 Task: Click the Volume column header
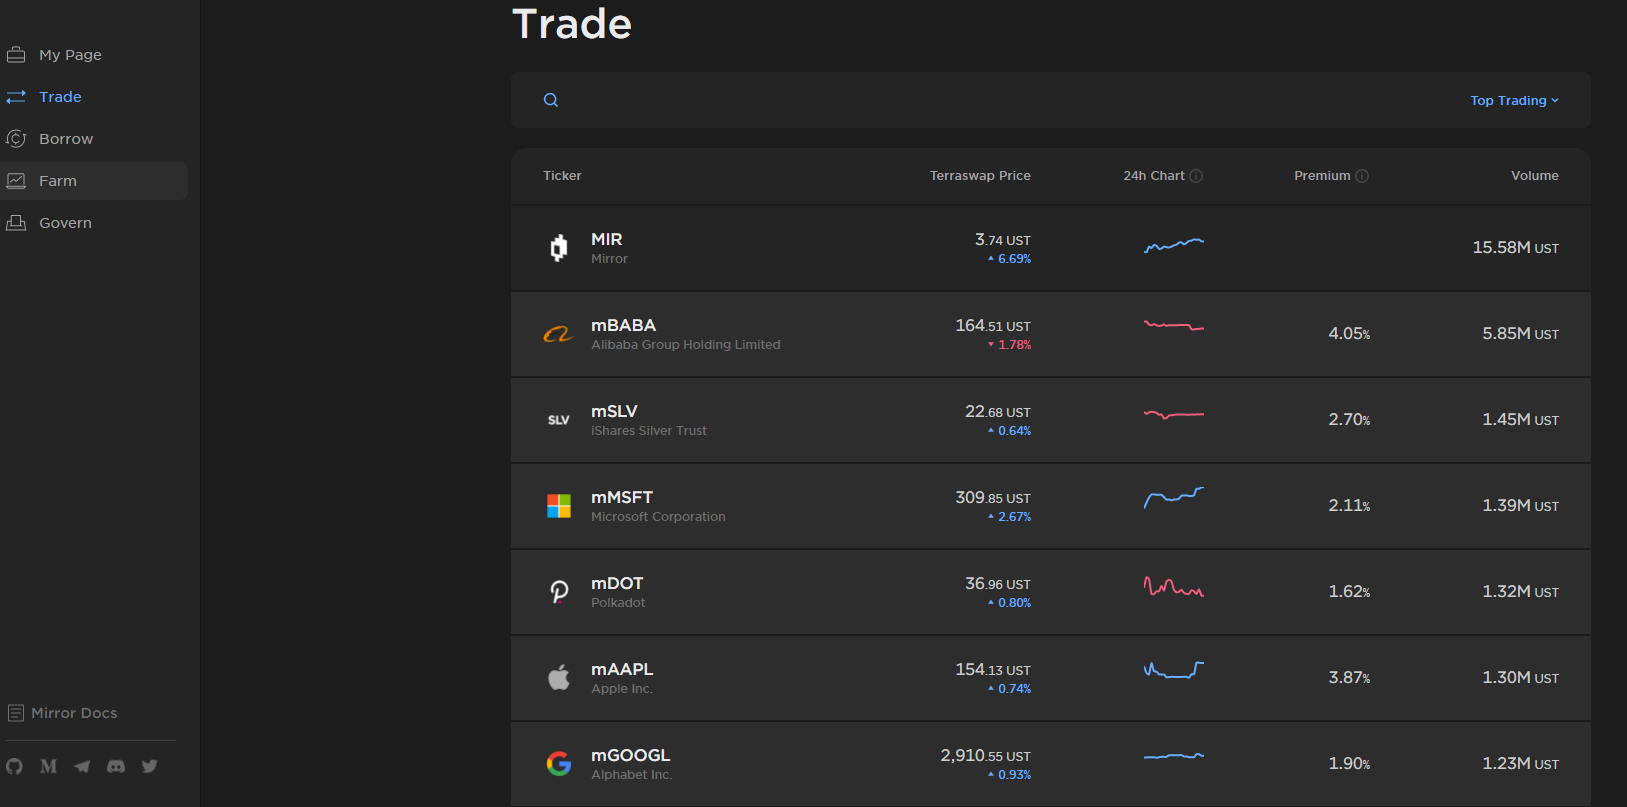(1535, 176)
